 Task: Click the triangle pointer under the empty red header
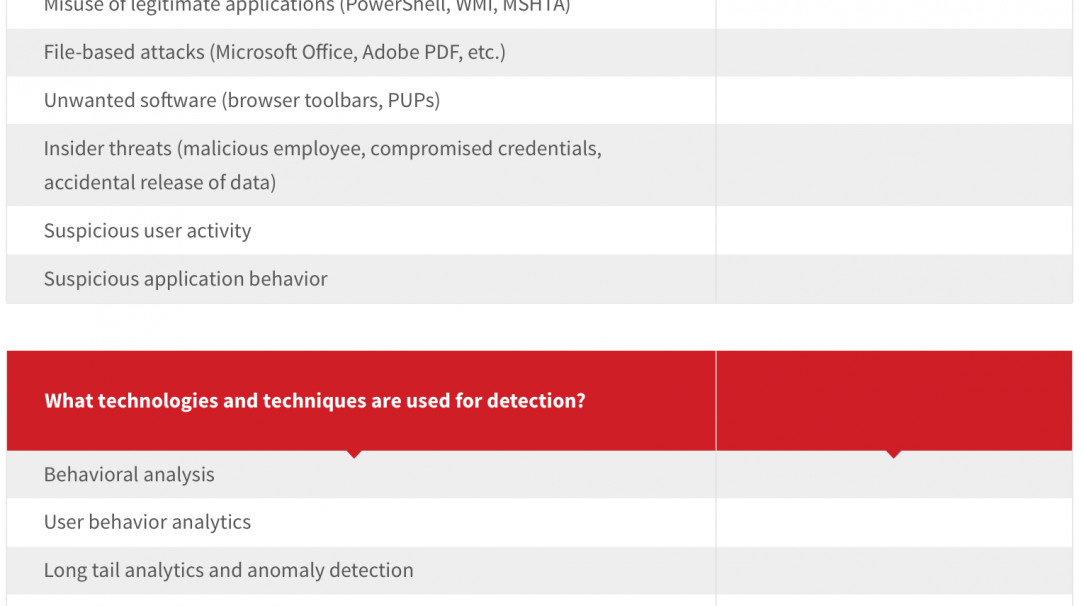pos(893,454)
